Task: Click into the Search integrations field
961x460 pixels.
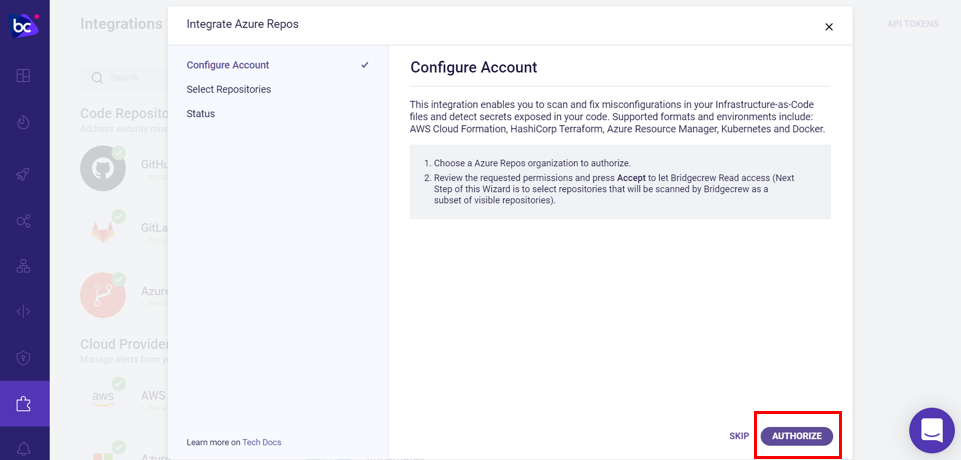Action: pos(124,78)
